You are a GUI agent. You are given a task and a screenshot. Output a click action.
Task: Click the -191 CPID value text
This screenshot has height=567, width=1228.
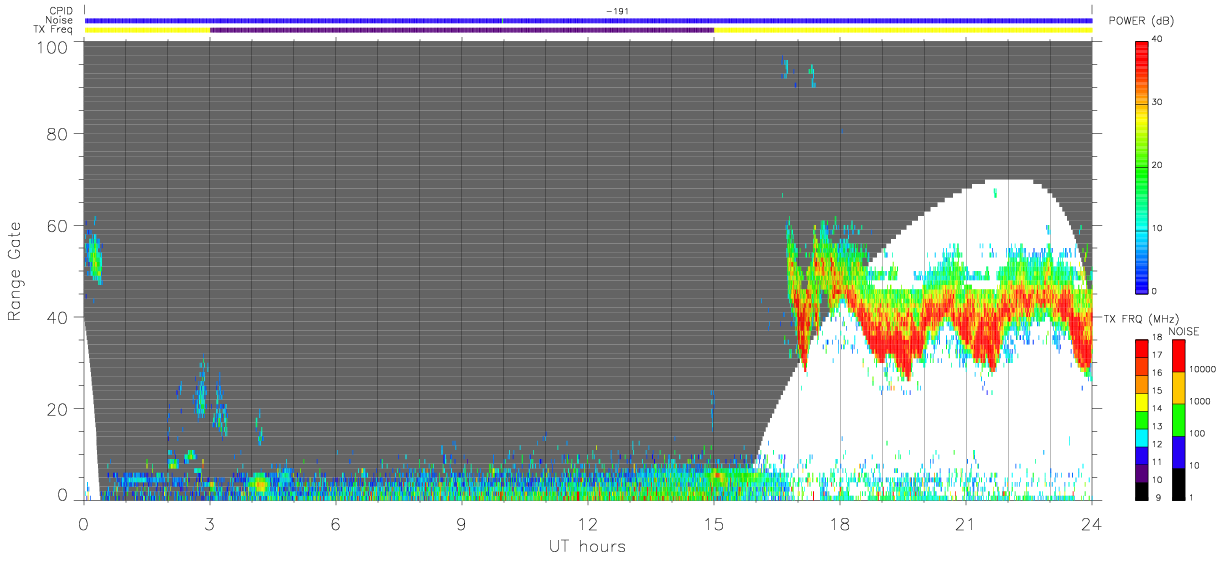point(617,11)
